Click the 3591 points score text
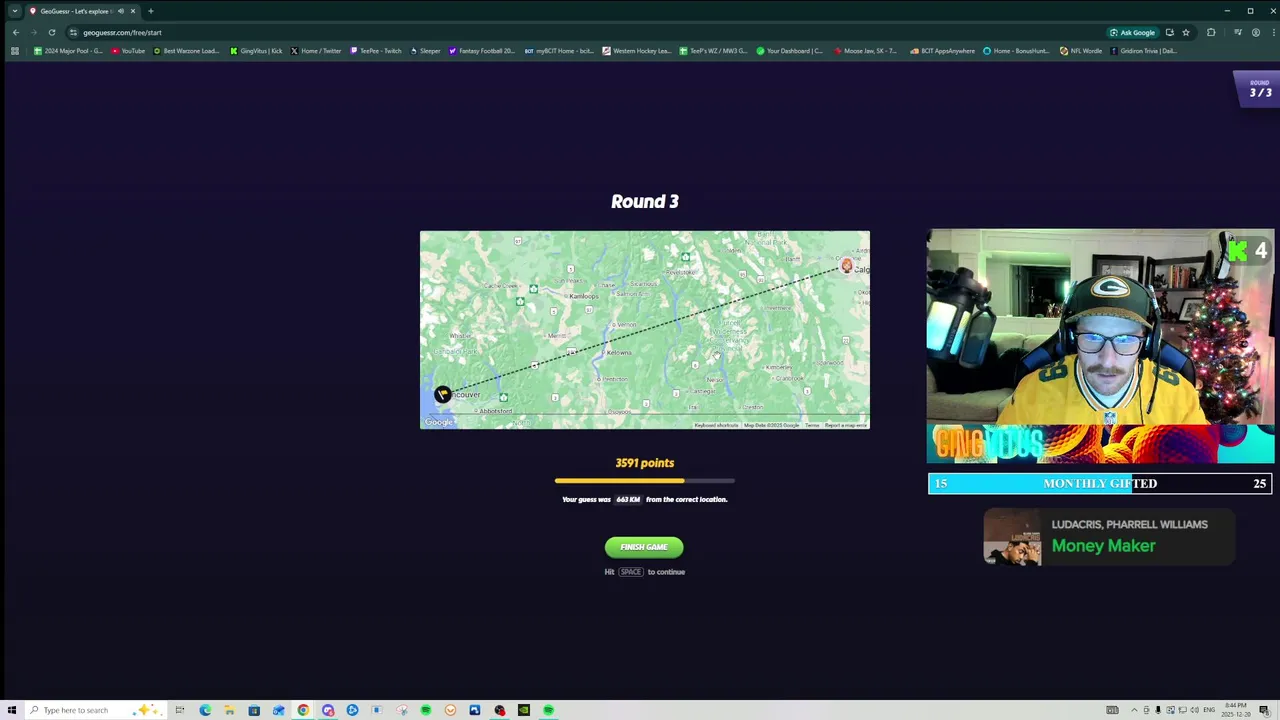The width and height of the screenshot is (1280, 720). [645, 463]
